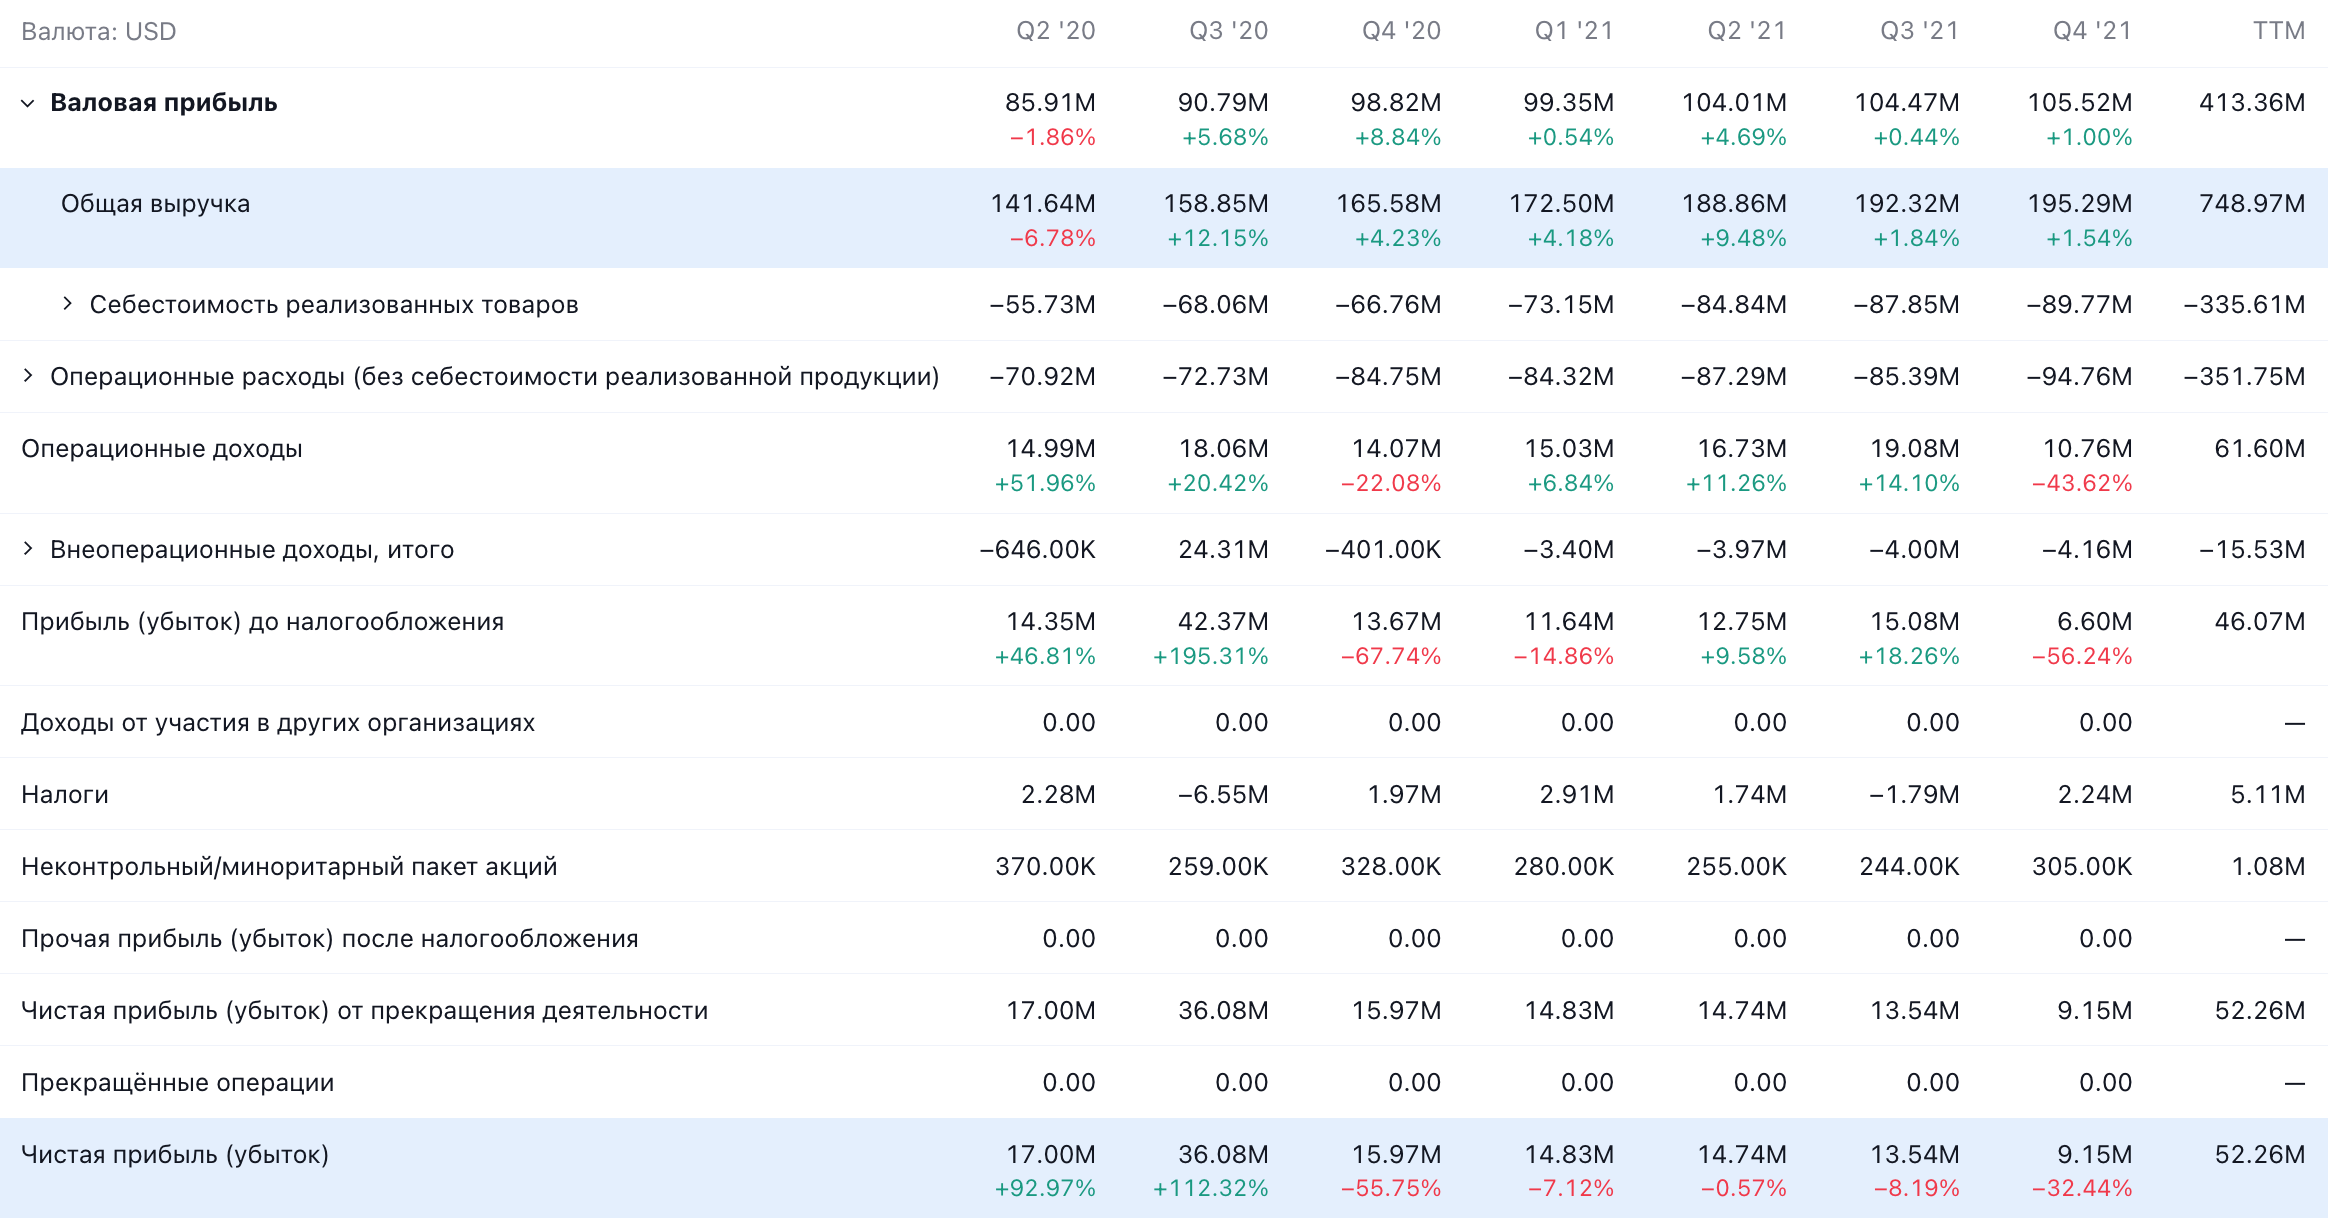The height and width of the screenshot is (1218, 2328).
Task: Click gross profit change −1.86%
Action: tap(1053, 138)
